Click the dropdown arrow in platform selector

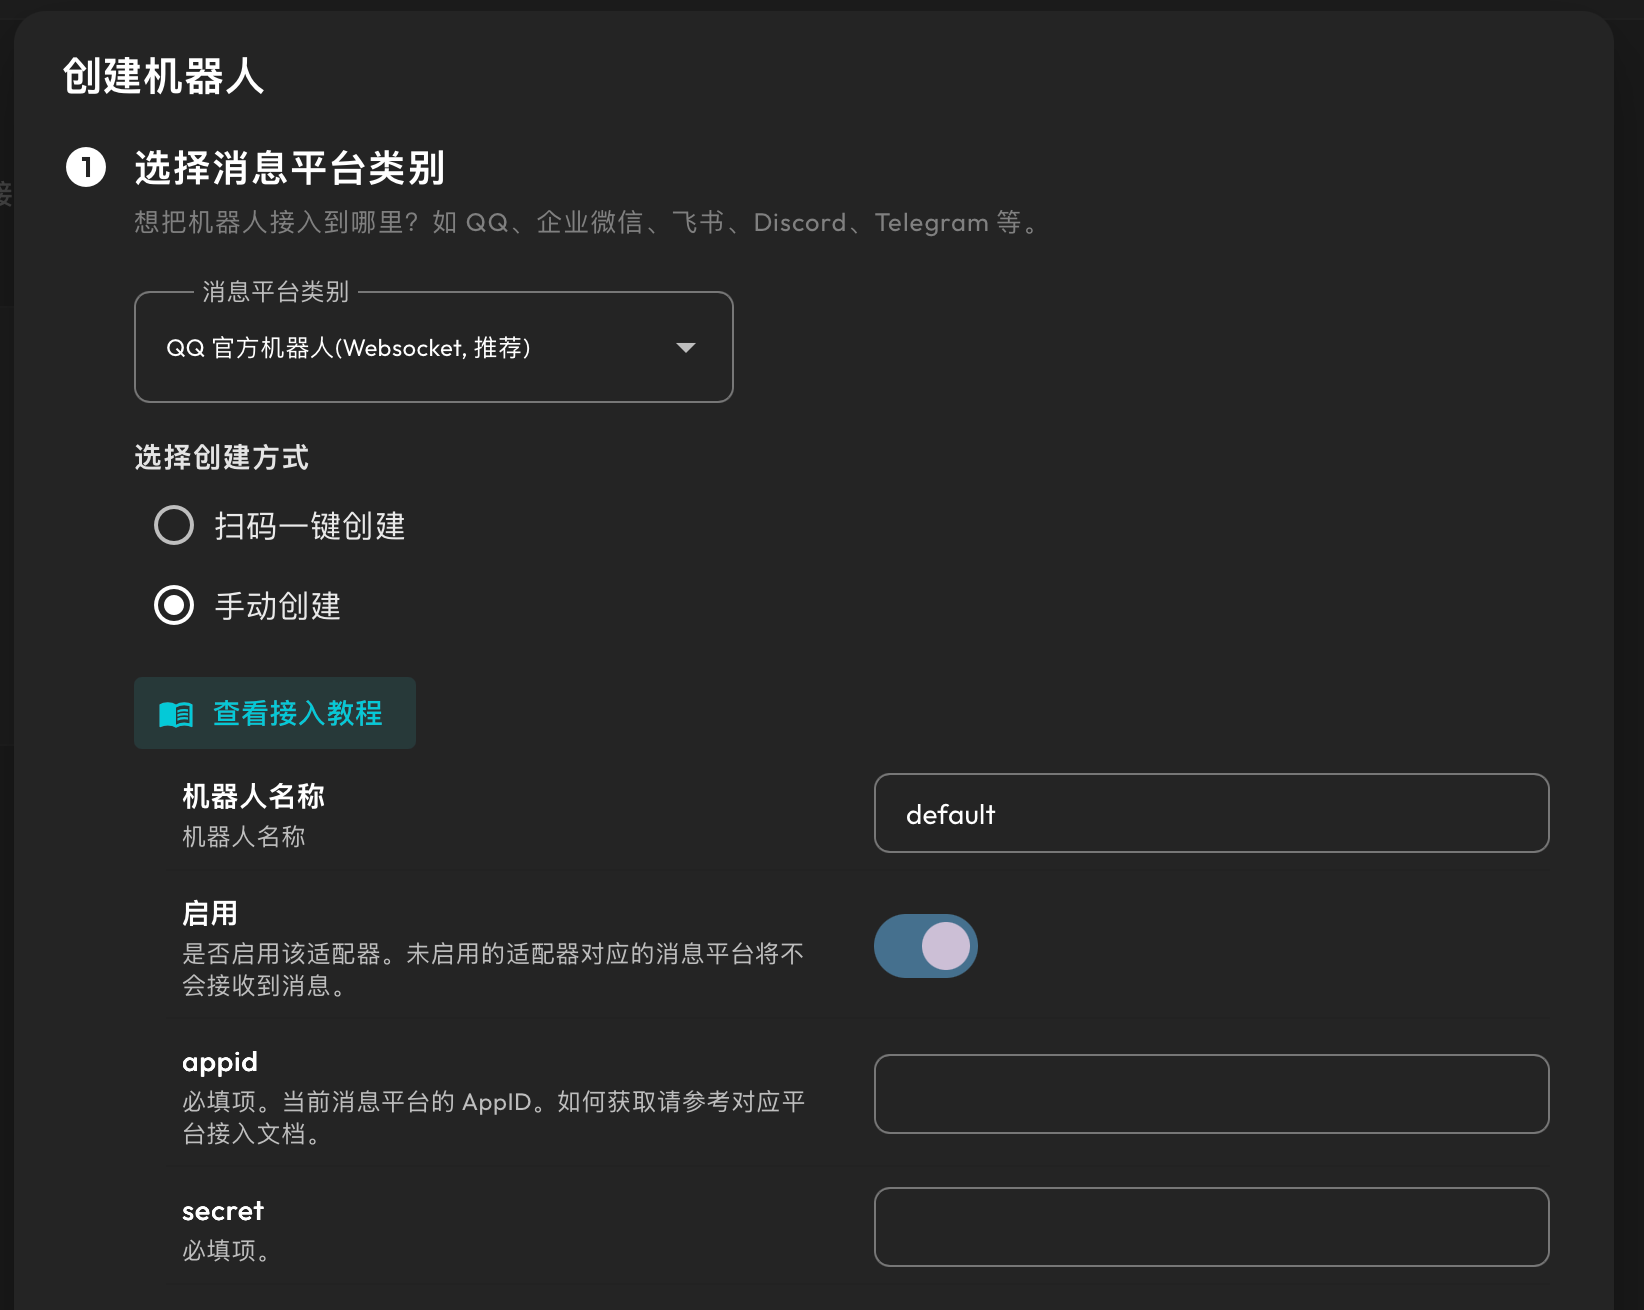tap(686, 347)
